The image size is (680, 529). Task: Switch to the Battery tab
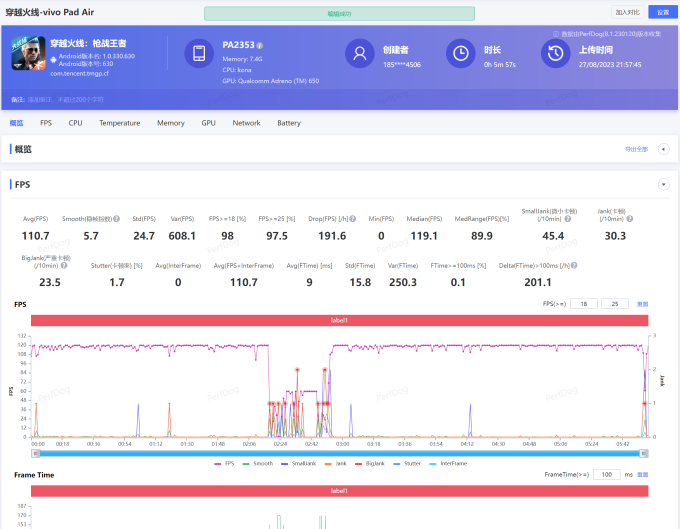tap(289, 123)
